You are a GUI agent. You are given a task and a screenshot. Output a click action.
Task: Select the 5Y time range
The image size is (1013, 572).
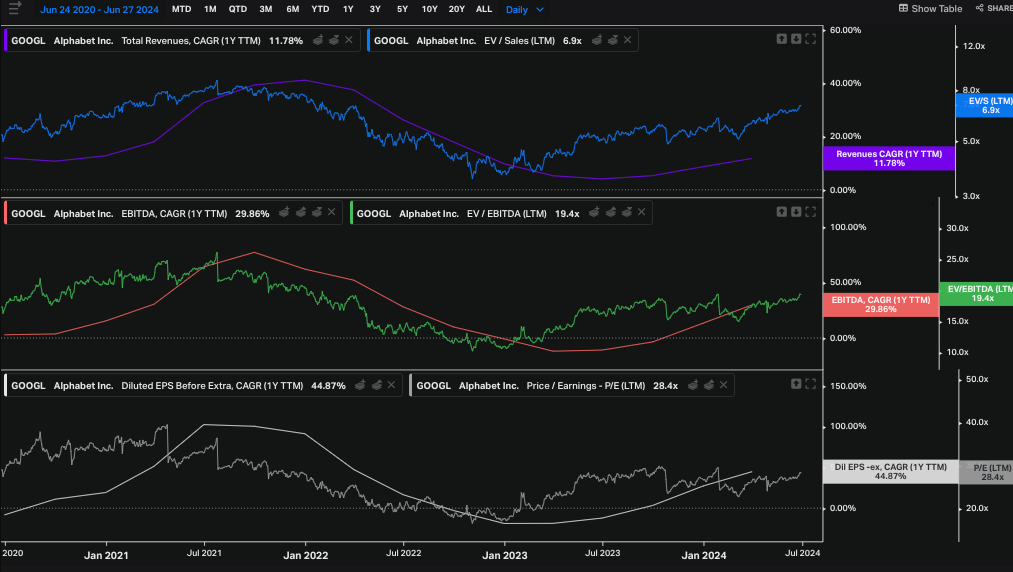(402, 9)
